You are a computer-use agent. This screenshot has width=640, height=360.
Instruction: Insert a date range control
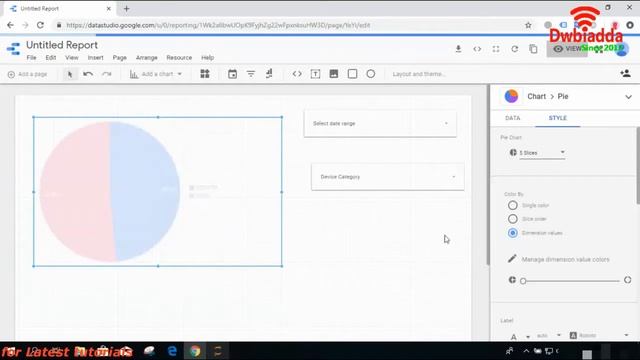point(232,74)
